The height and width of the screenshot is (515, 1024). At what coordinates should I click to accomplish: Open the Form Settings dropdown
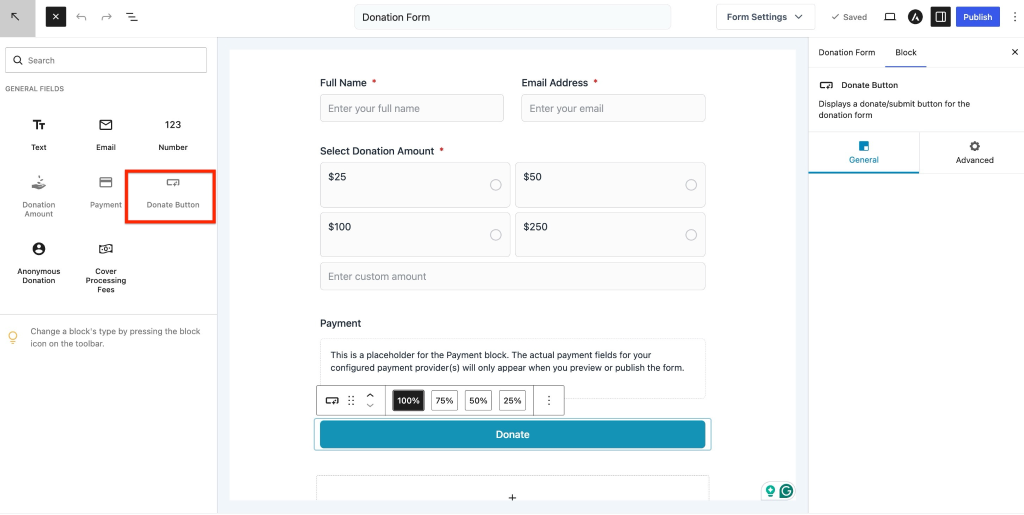pos(765,17)
